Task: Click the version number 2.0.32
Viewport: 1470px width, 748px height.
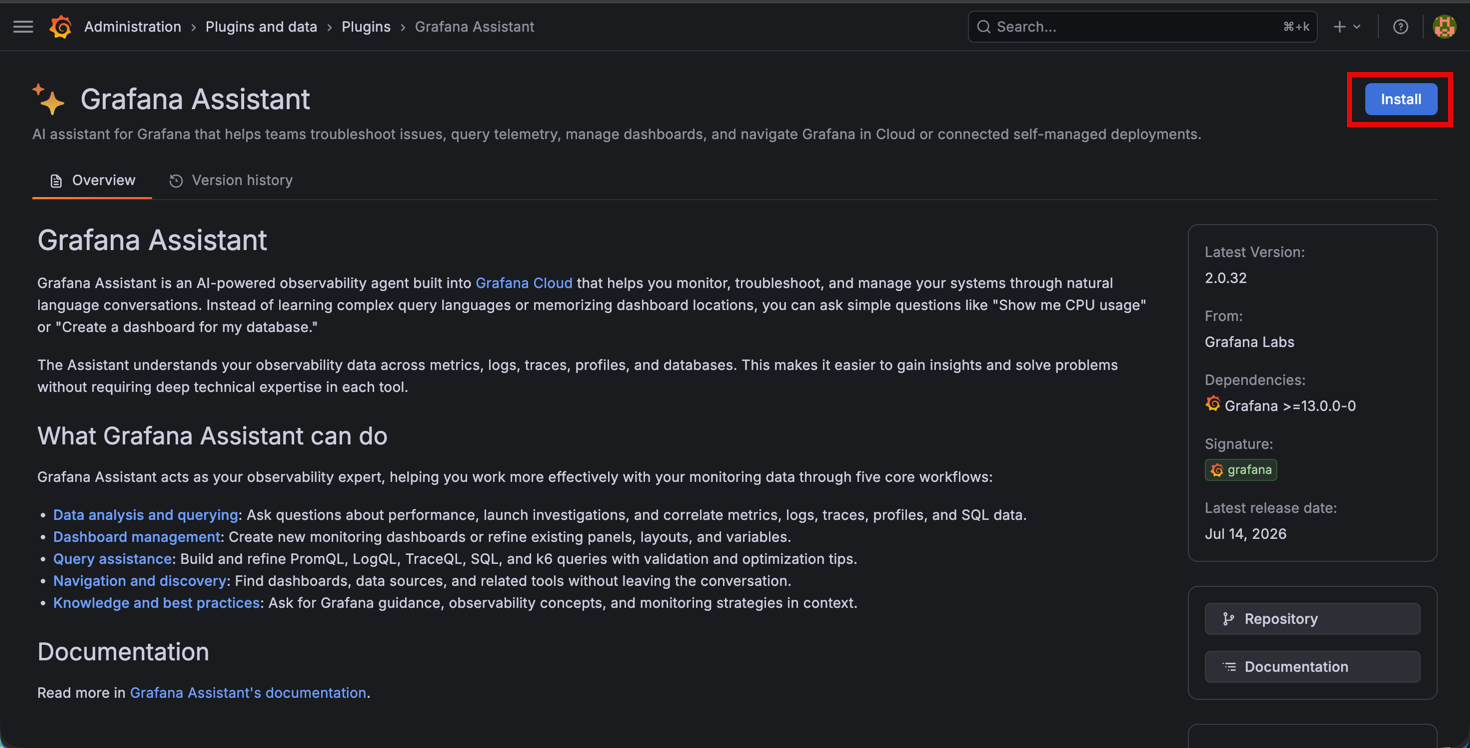Action: pyautogui.click(x=1226, y=278)
